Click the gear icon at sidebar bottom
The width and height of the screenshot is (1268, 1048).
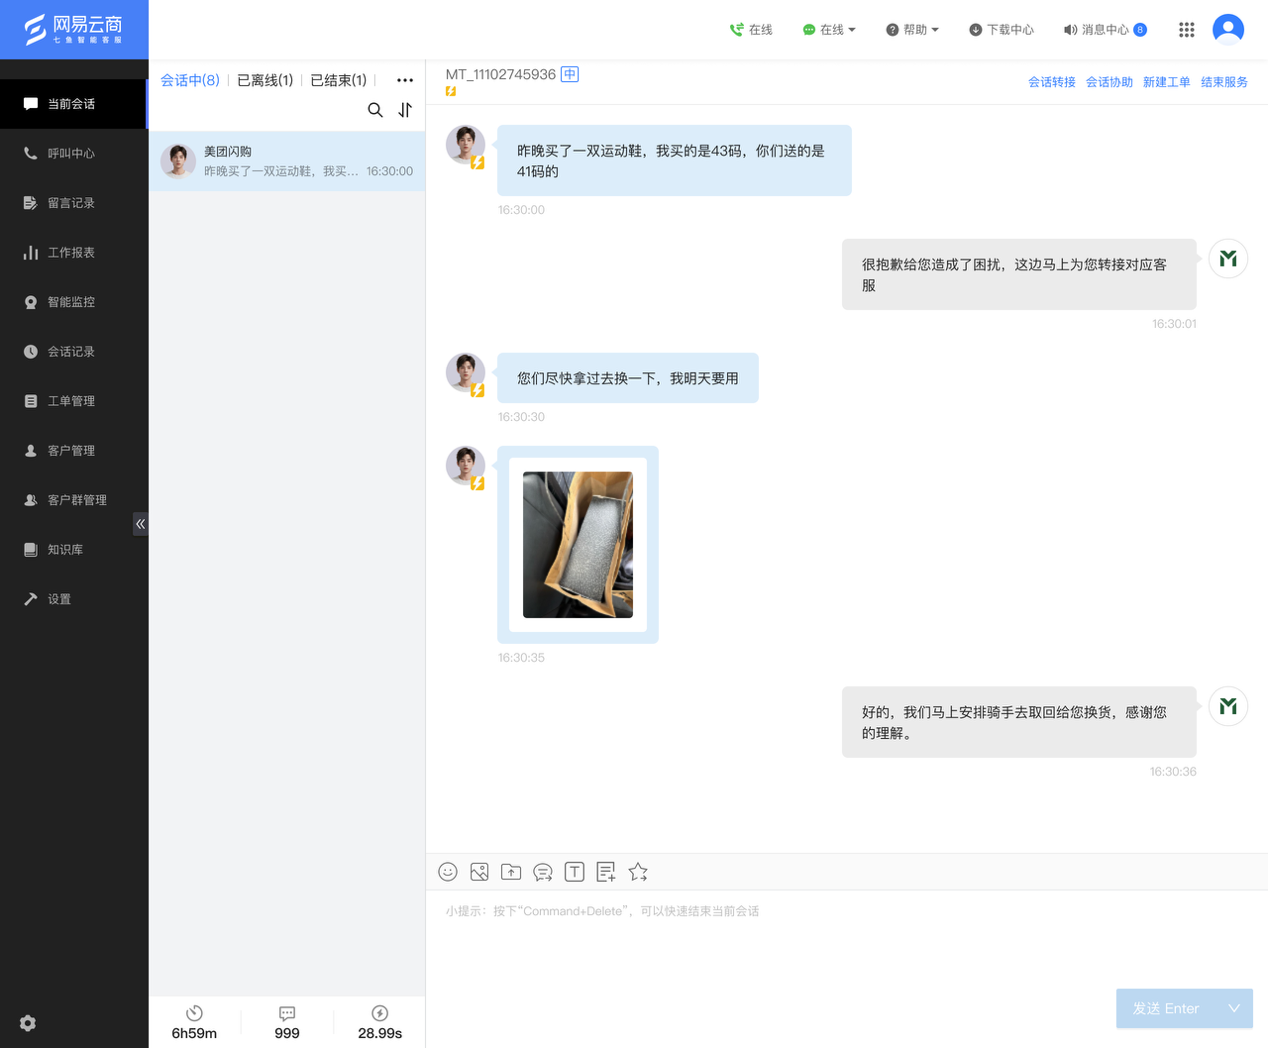point(28,1023)
